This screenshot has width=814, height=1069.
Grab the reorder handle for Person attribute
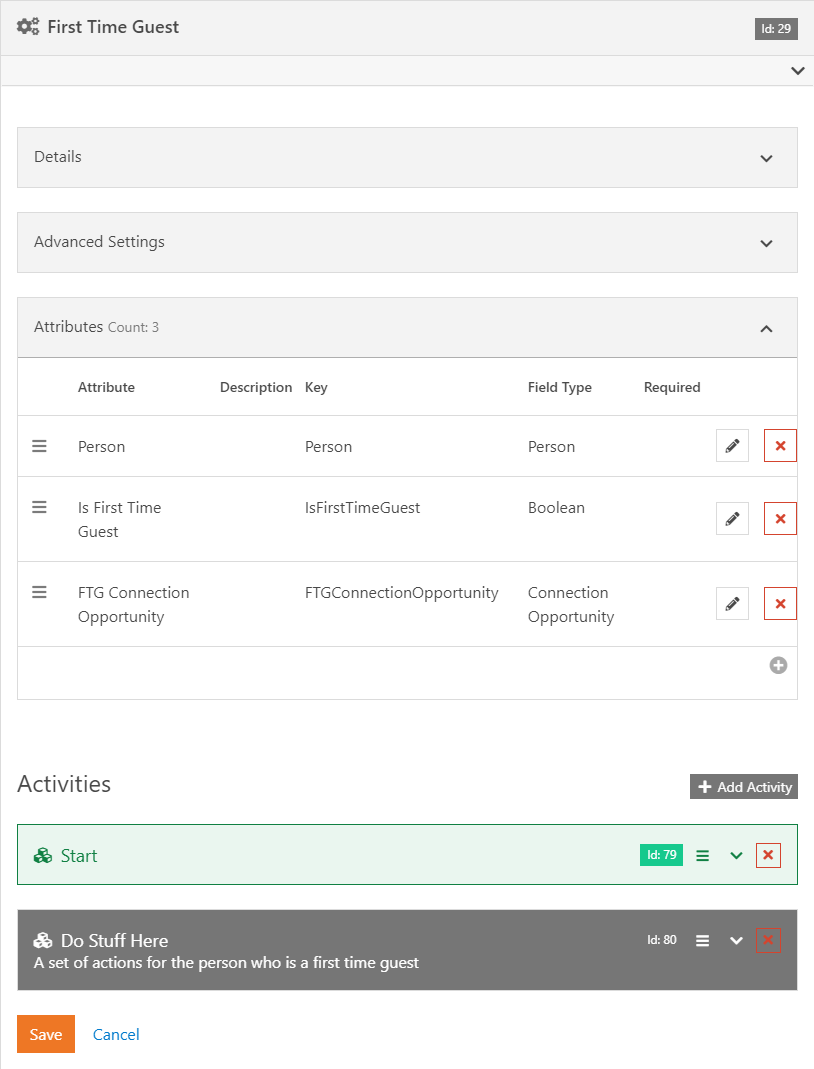click(x=40, y=446)
